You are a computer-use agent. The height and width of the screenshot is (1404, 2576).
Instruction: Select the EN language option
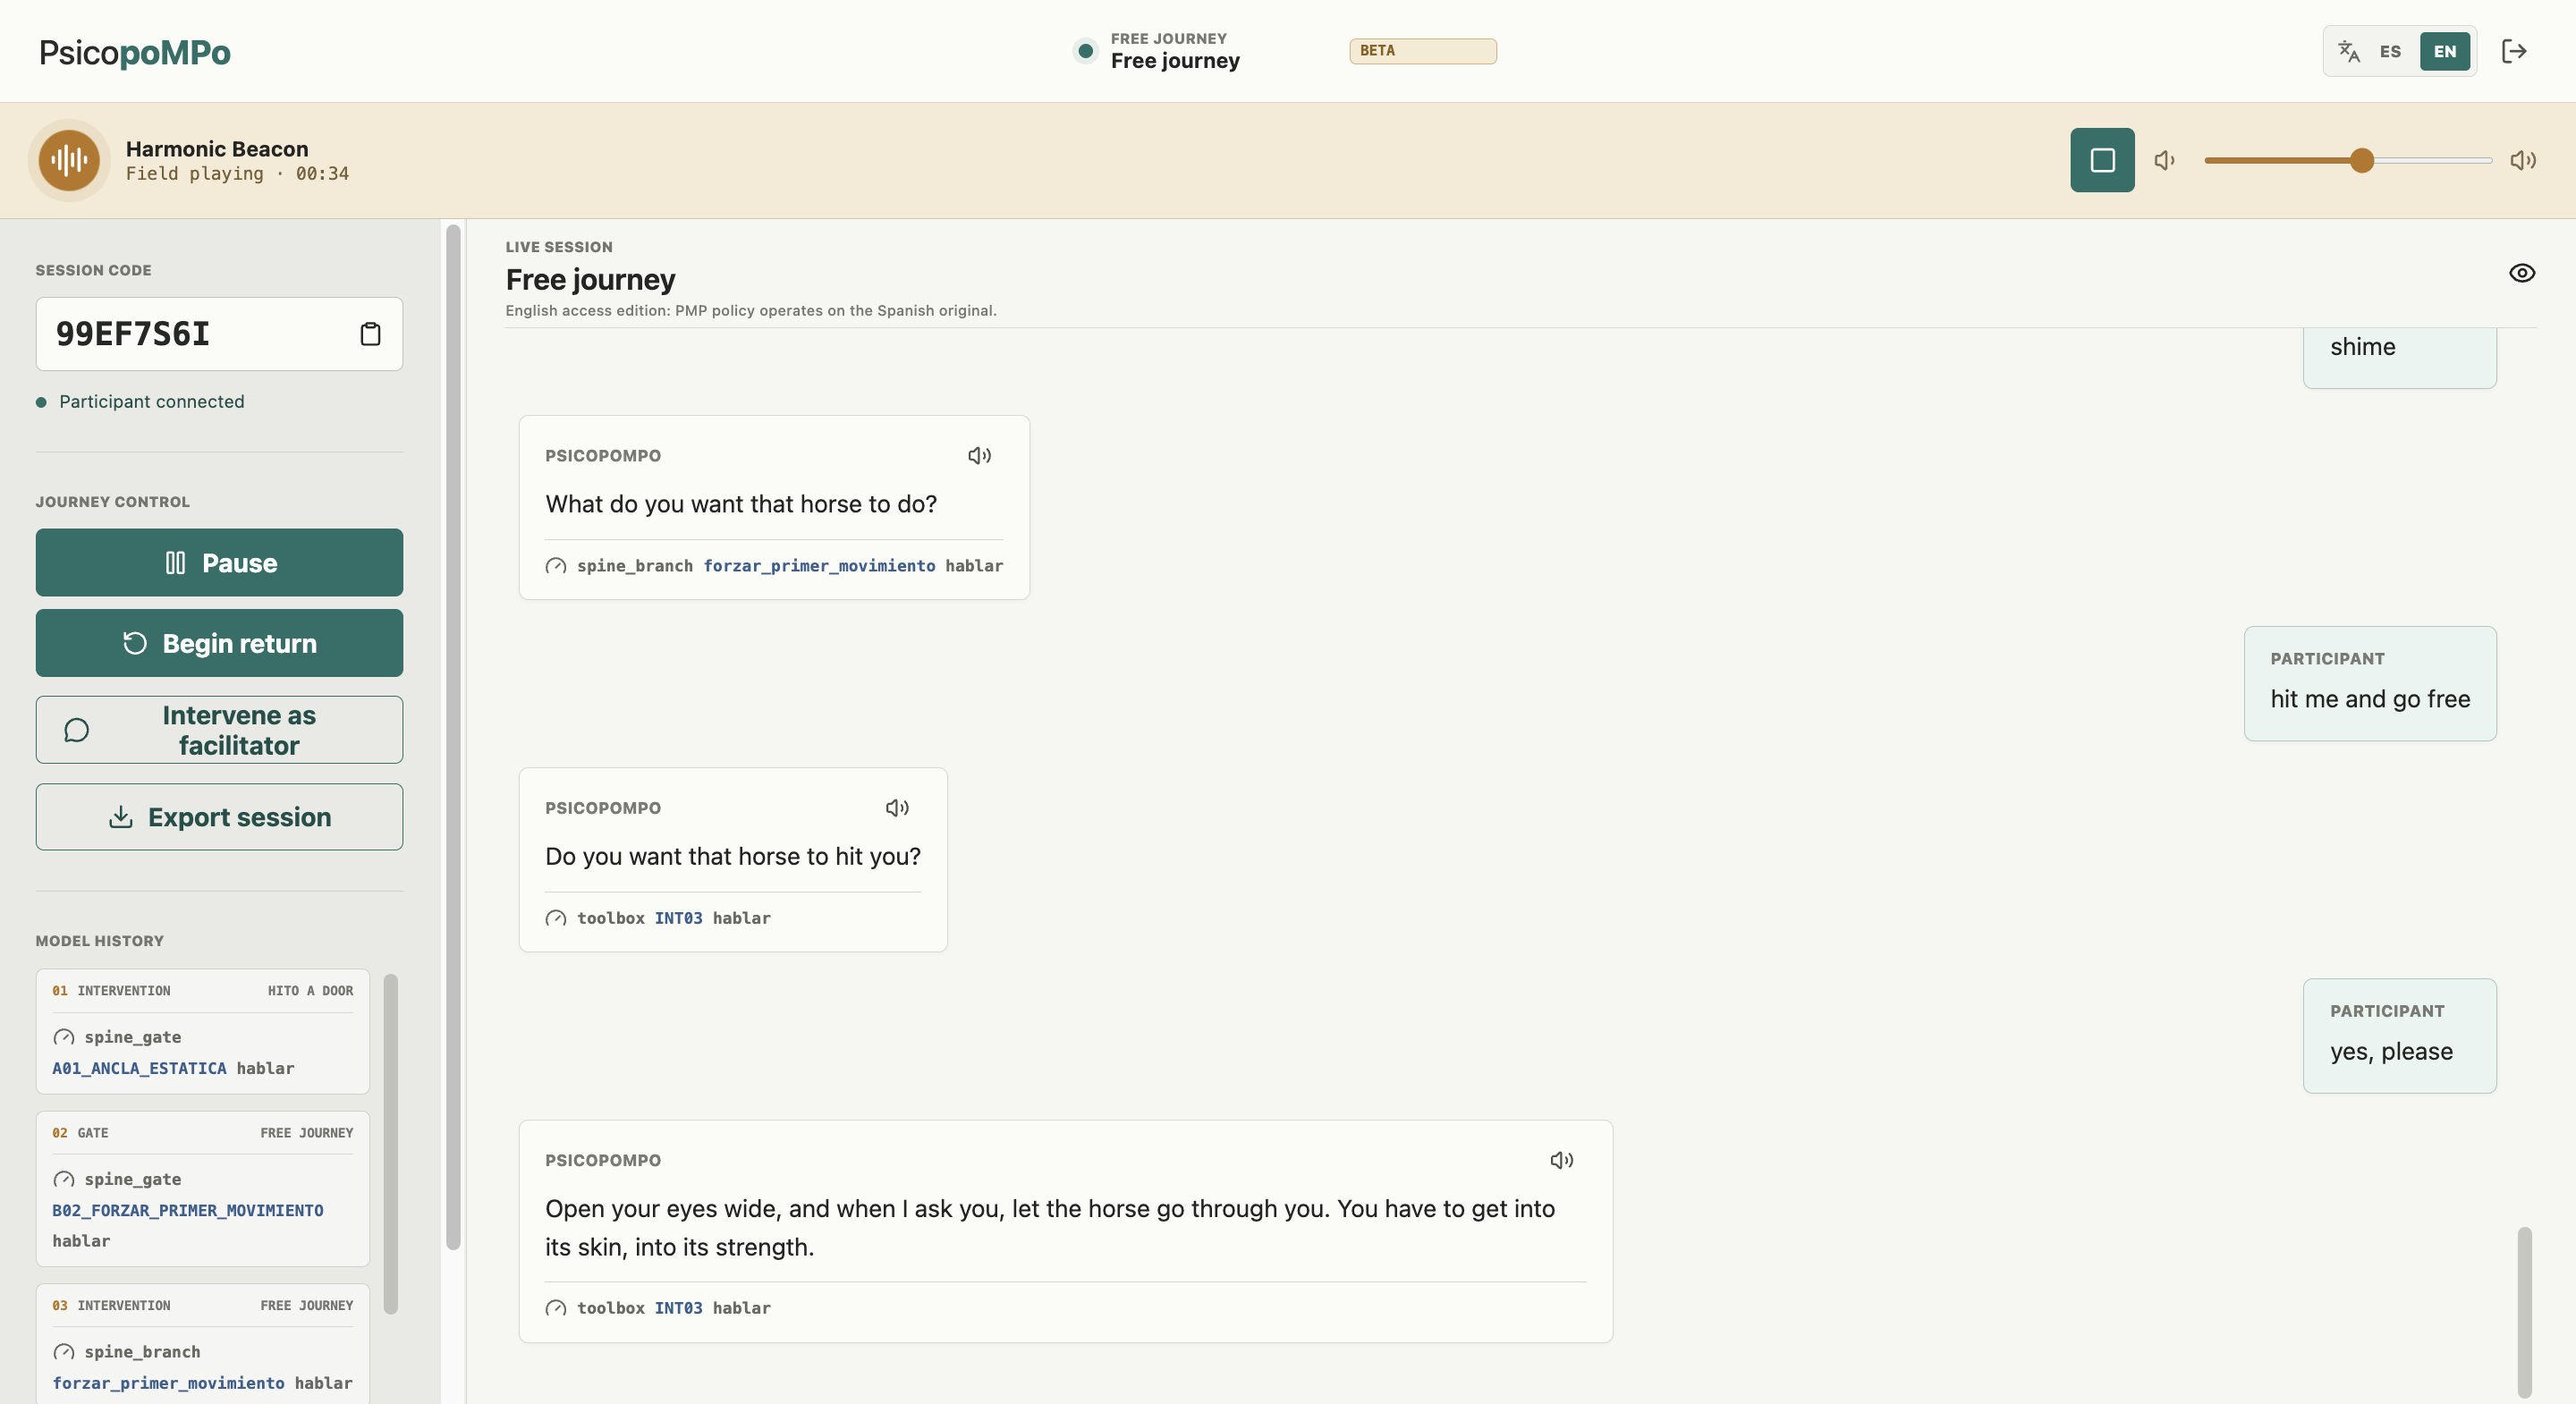(2445, 51)
